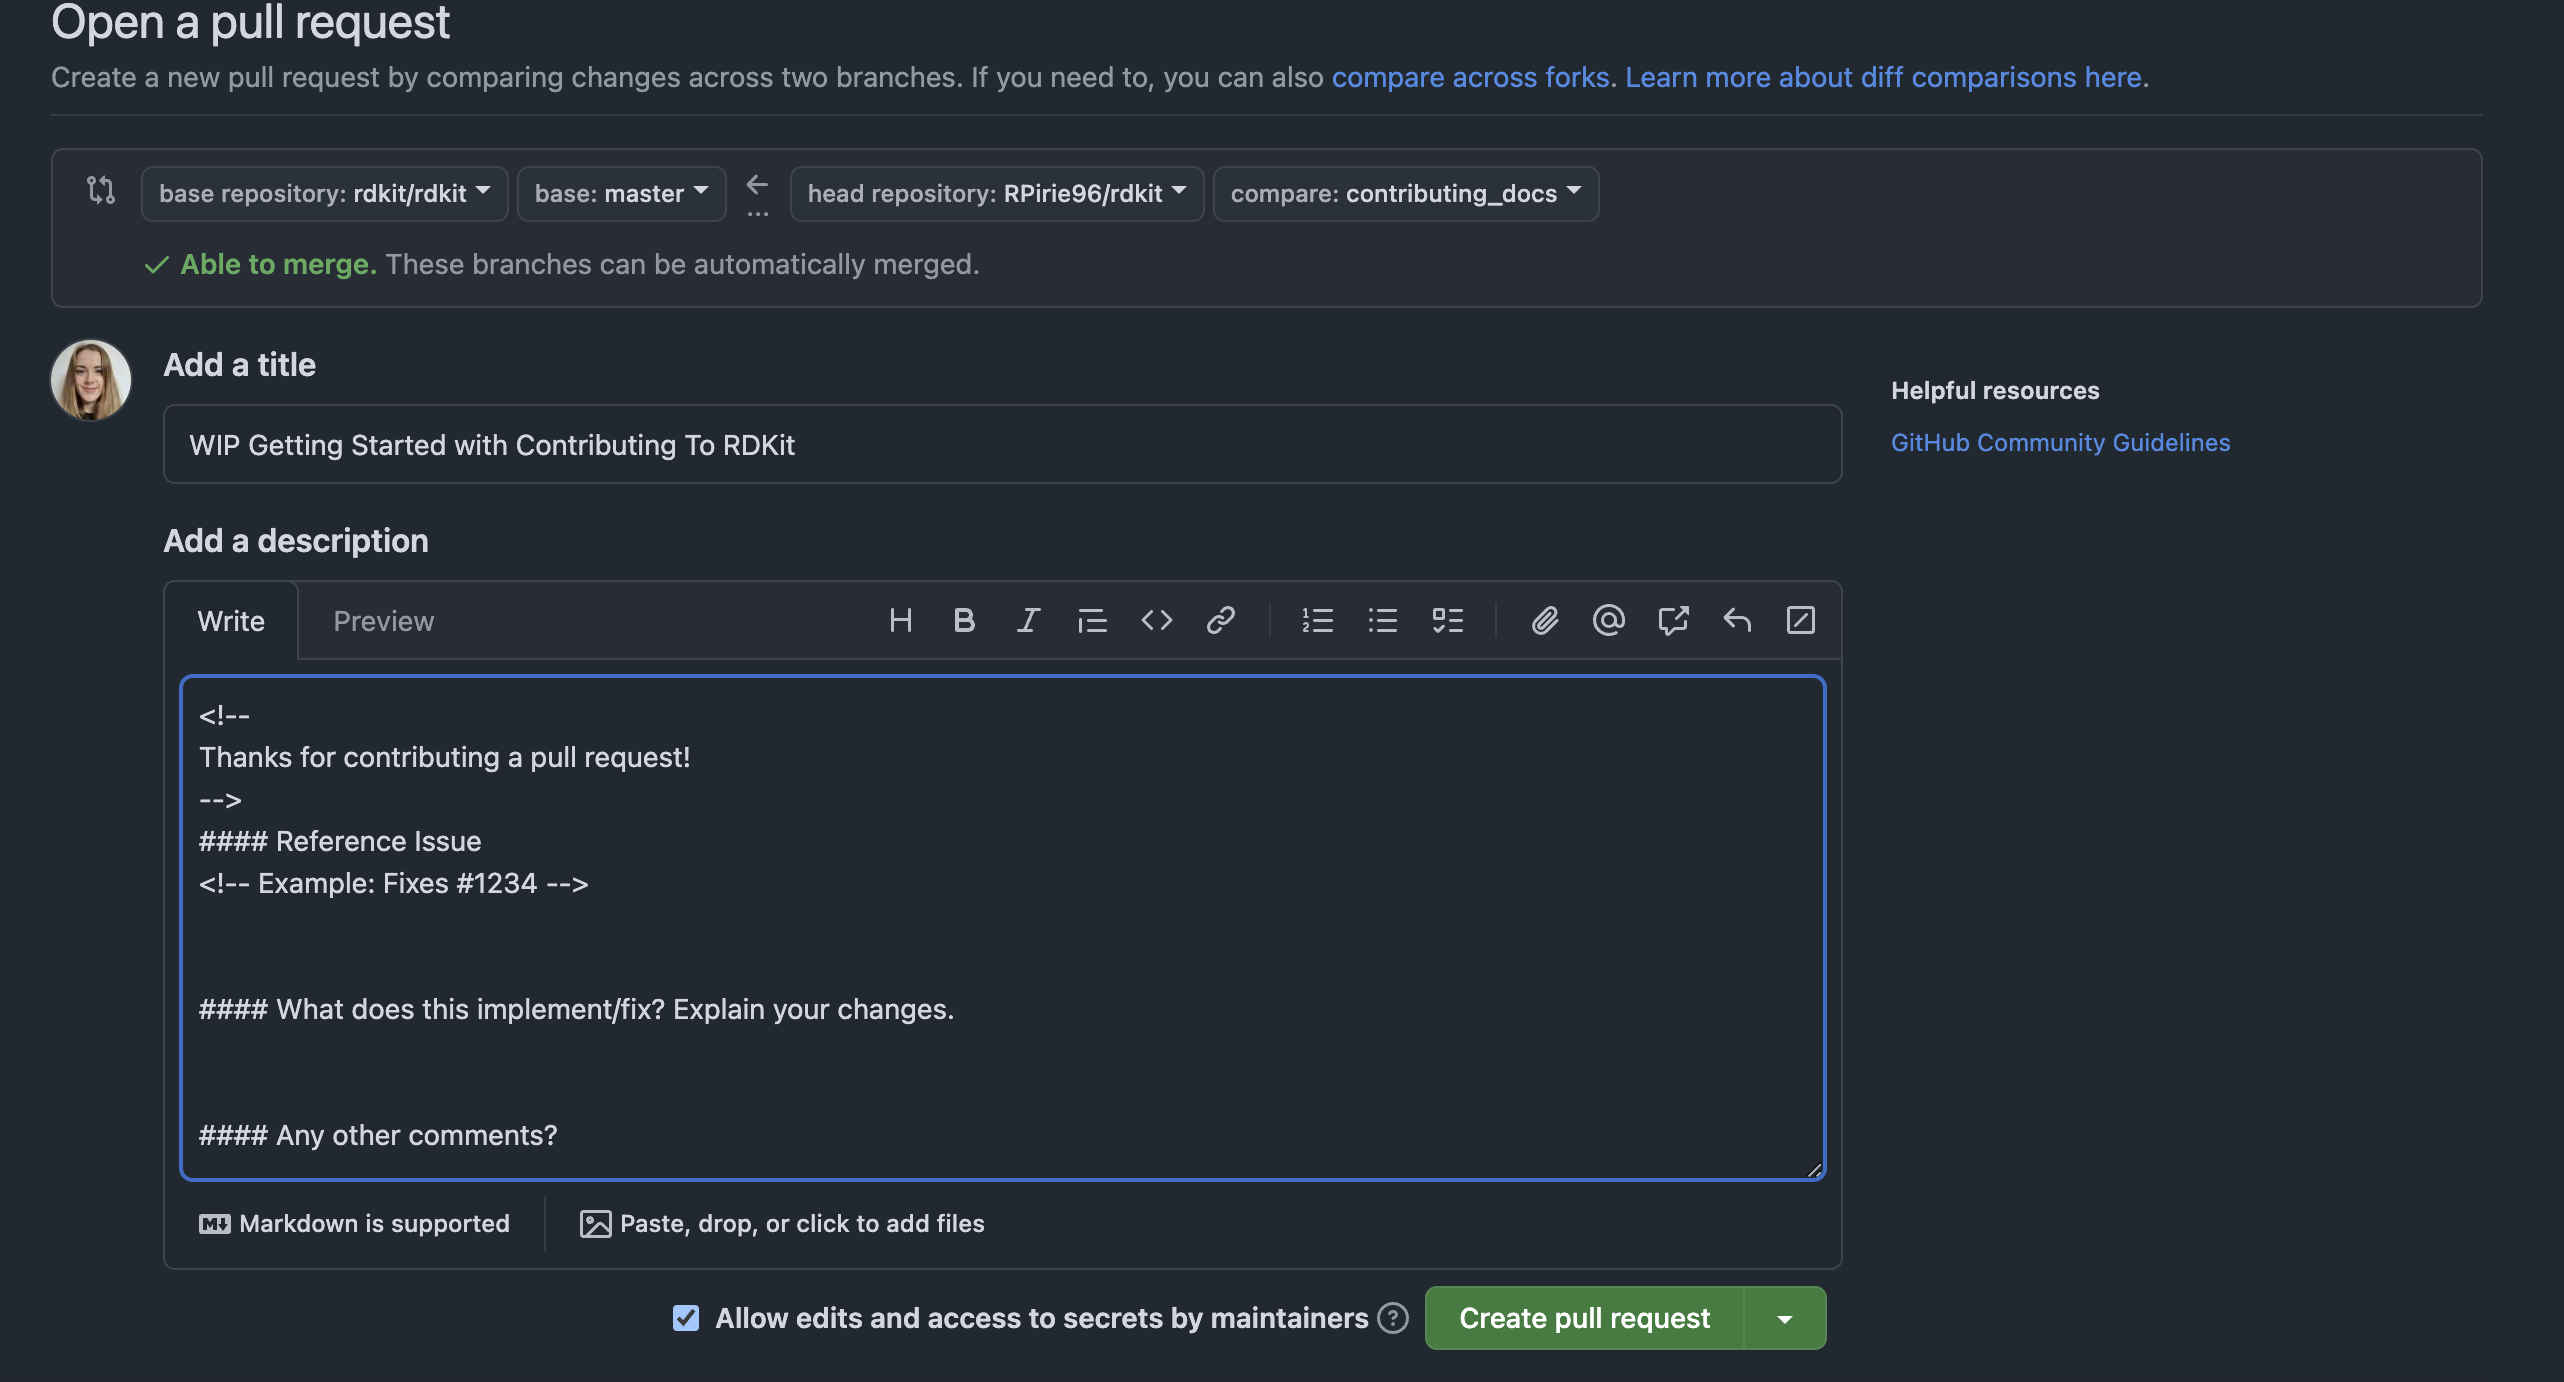This screenshot has width=2564, height=1382.
Task: Toggle bold formatting in the editor toolbar
Action: pyautogui.click(x=964, y=621)
